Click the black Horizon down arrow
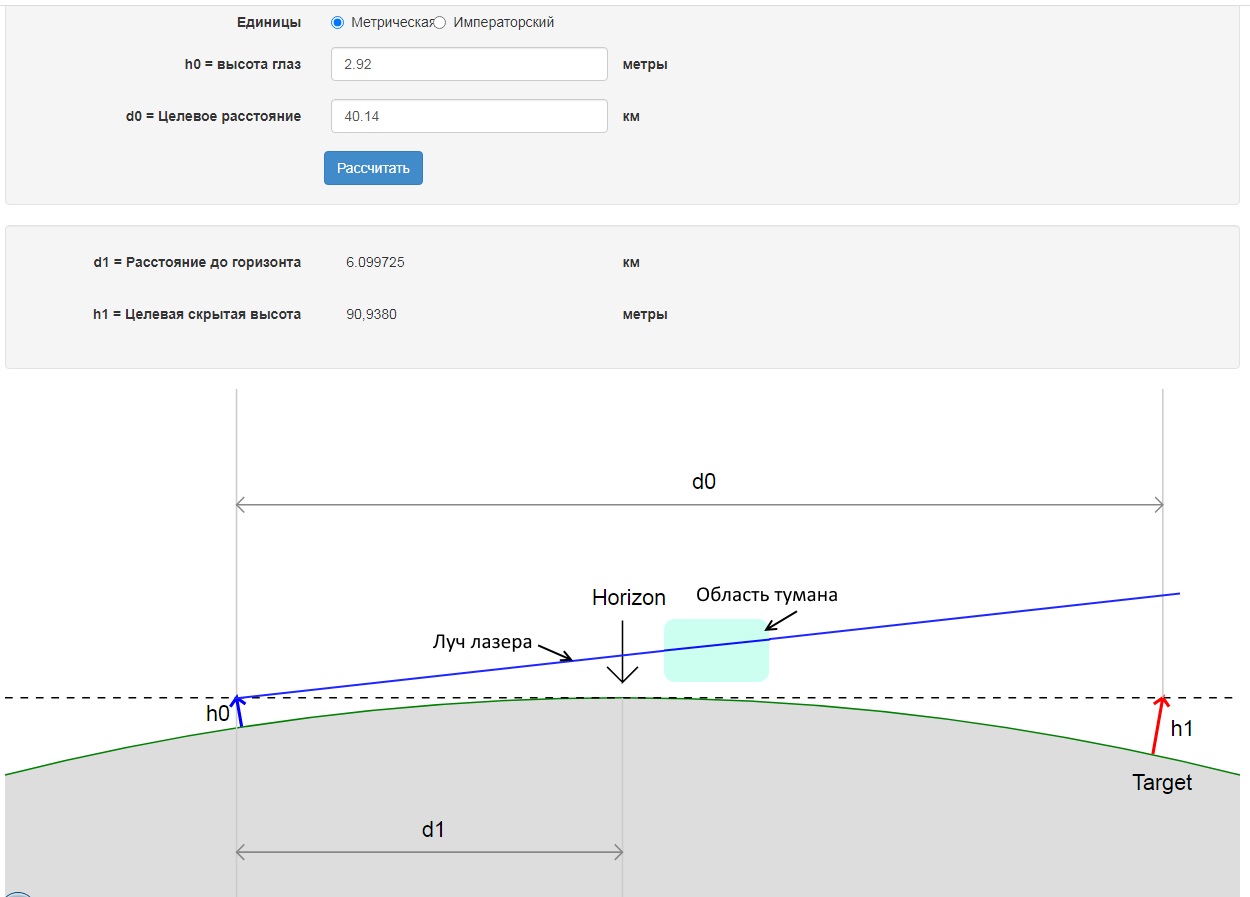 coord(623,651)
